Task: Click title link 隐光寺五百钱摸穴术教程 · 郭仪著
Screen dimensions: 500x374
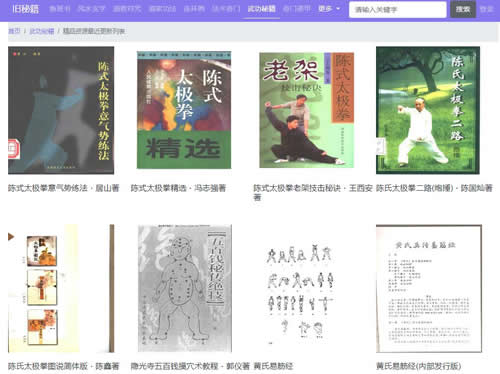Action: [190, 366]
